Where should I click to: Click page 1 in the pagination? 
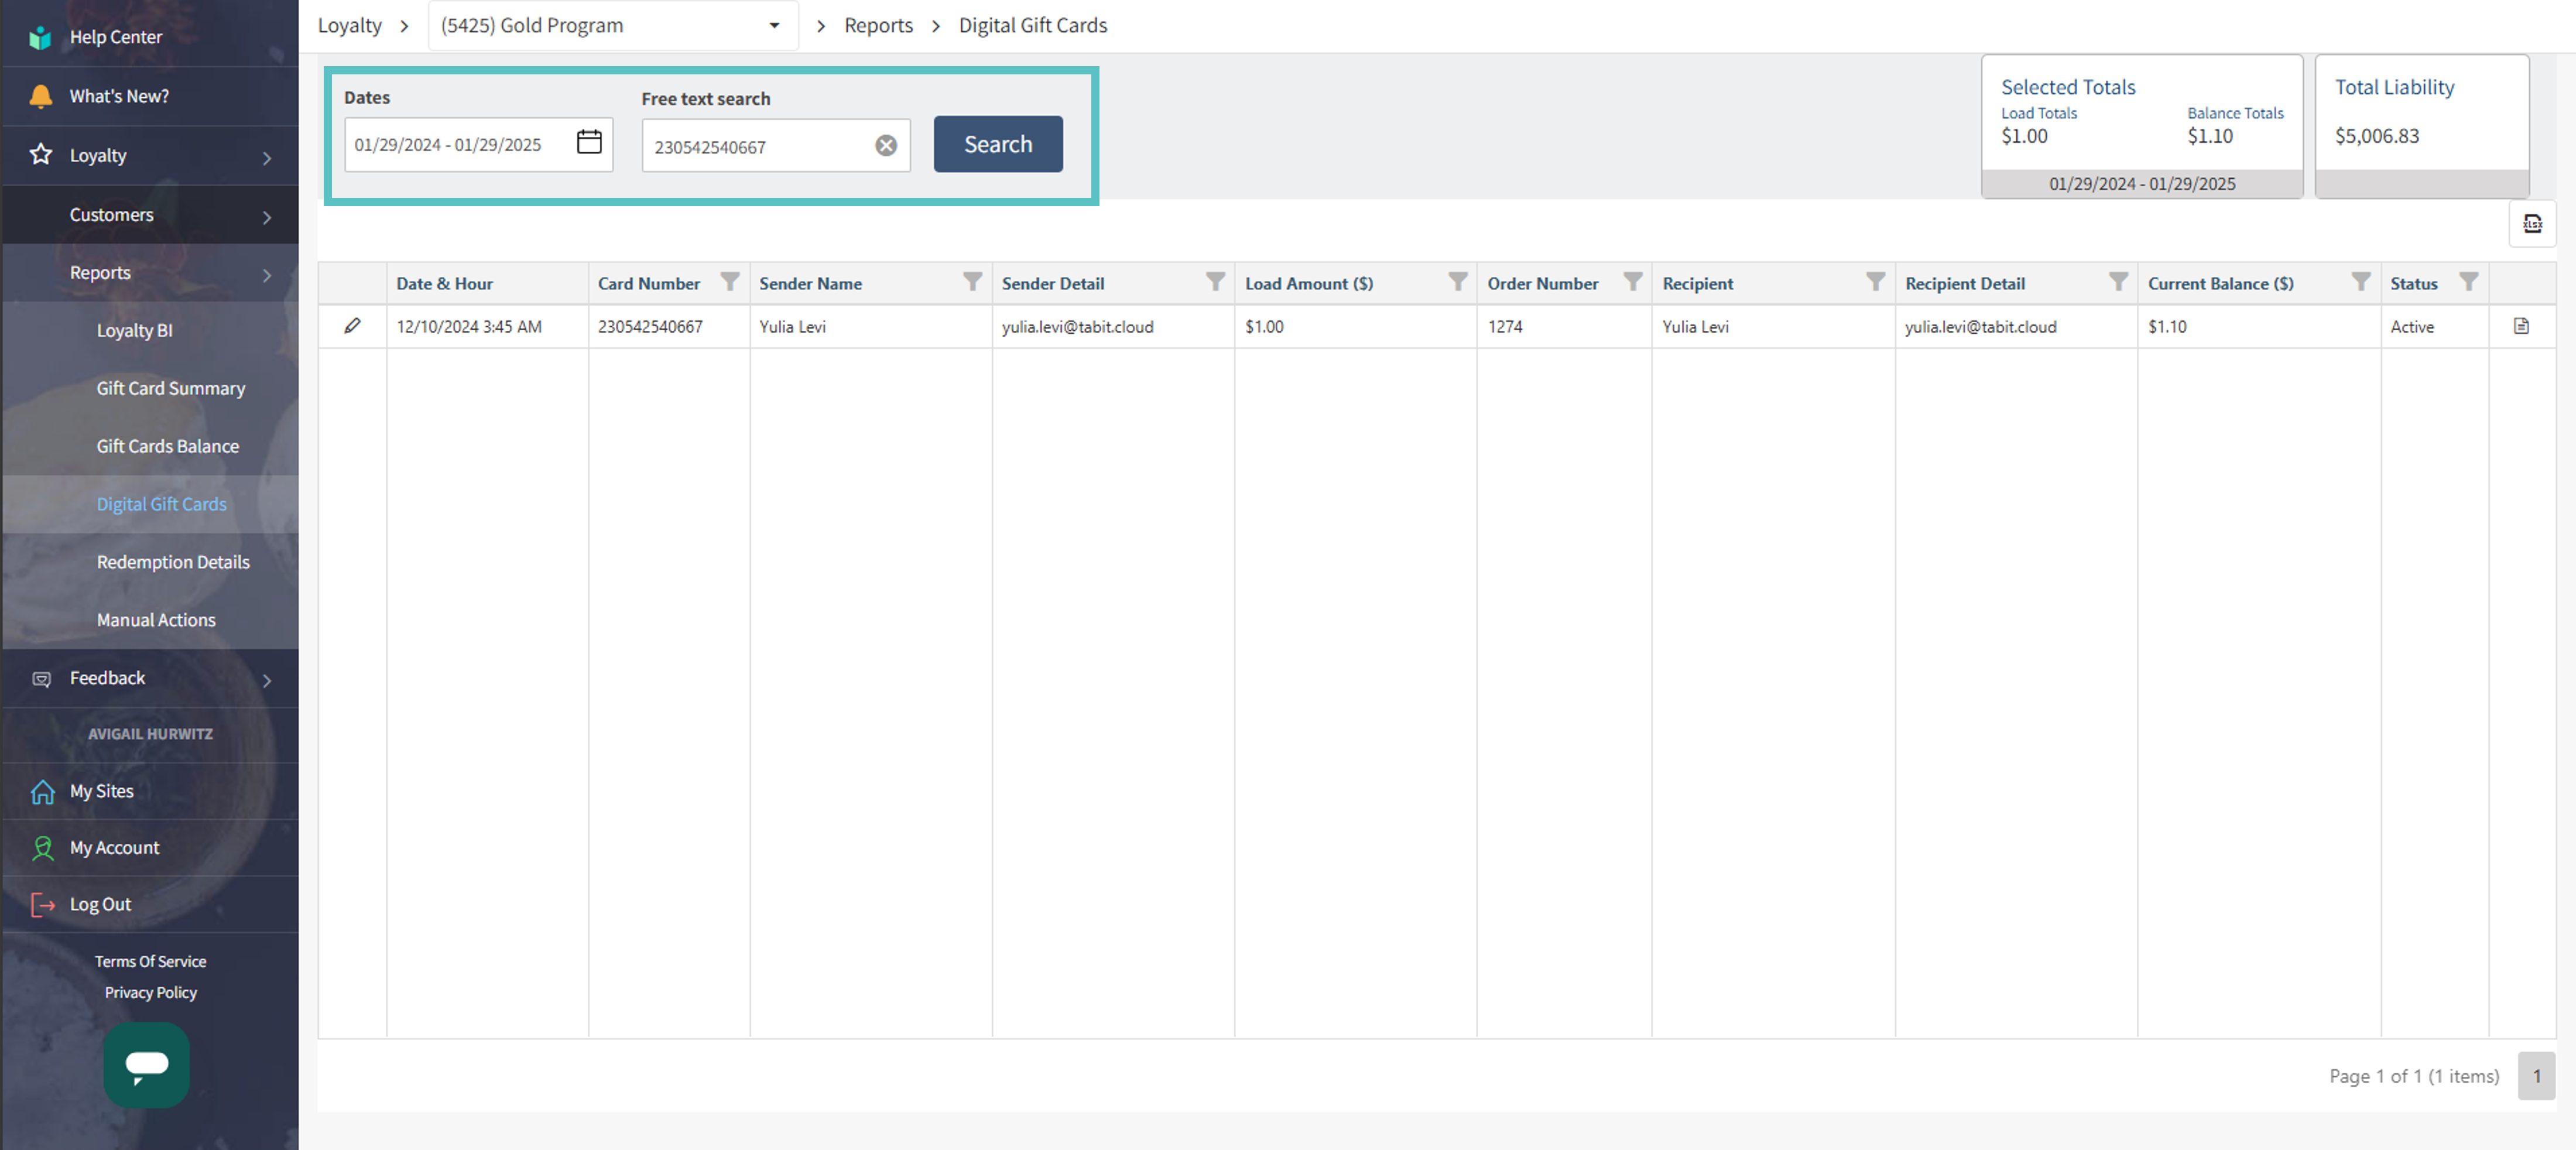2536,1076
